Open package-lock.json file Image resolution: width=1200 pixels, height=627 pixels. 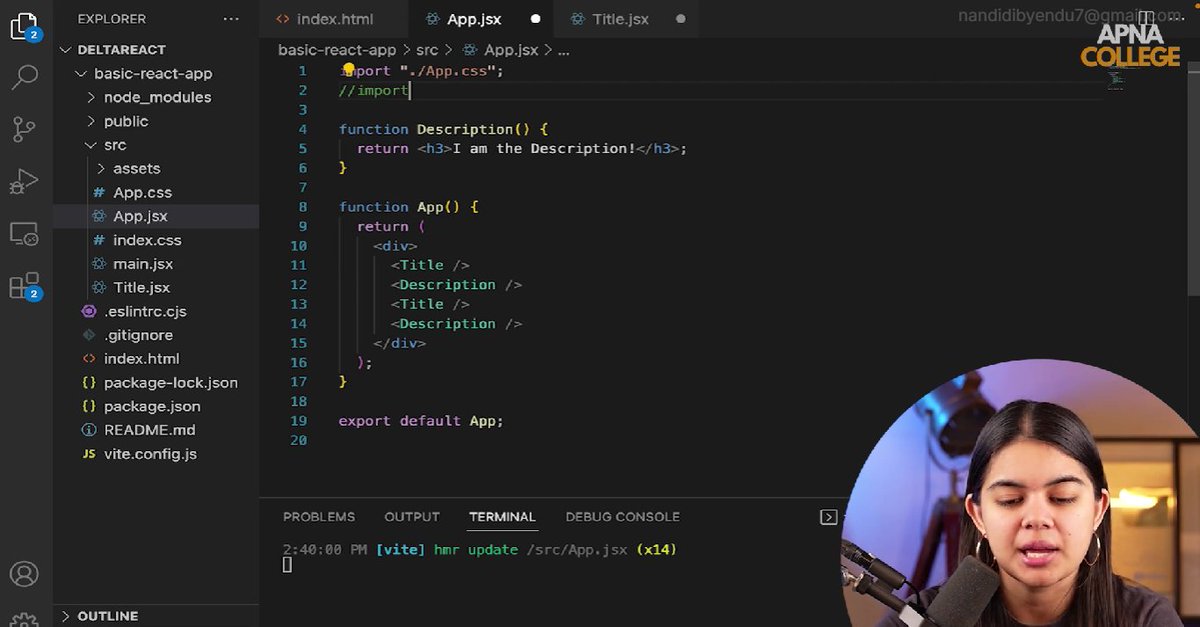click(156, 382)
